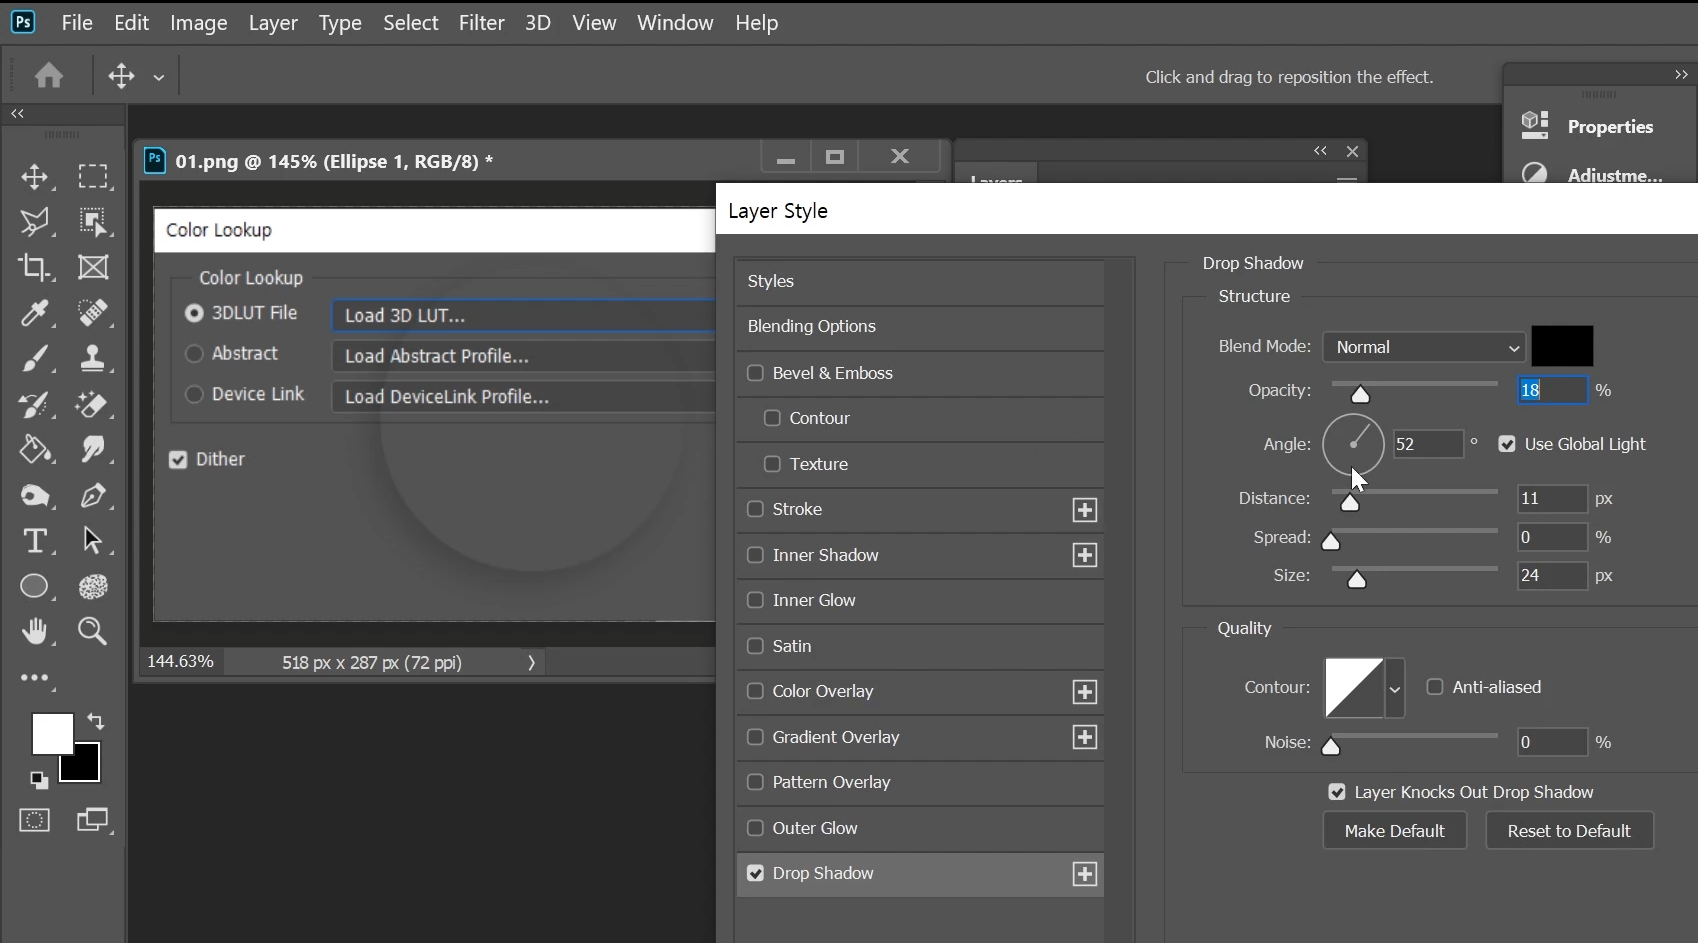Screen dimensions: 1698x943
Task: Select the History Brush tool
Action: point(35,404)
